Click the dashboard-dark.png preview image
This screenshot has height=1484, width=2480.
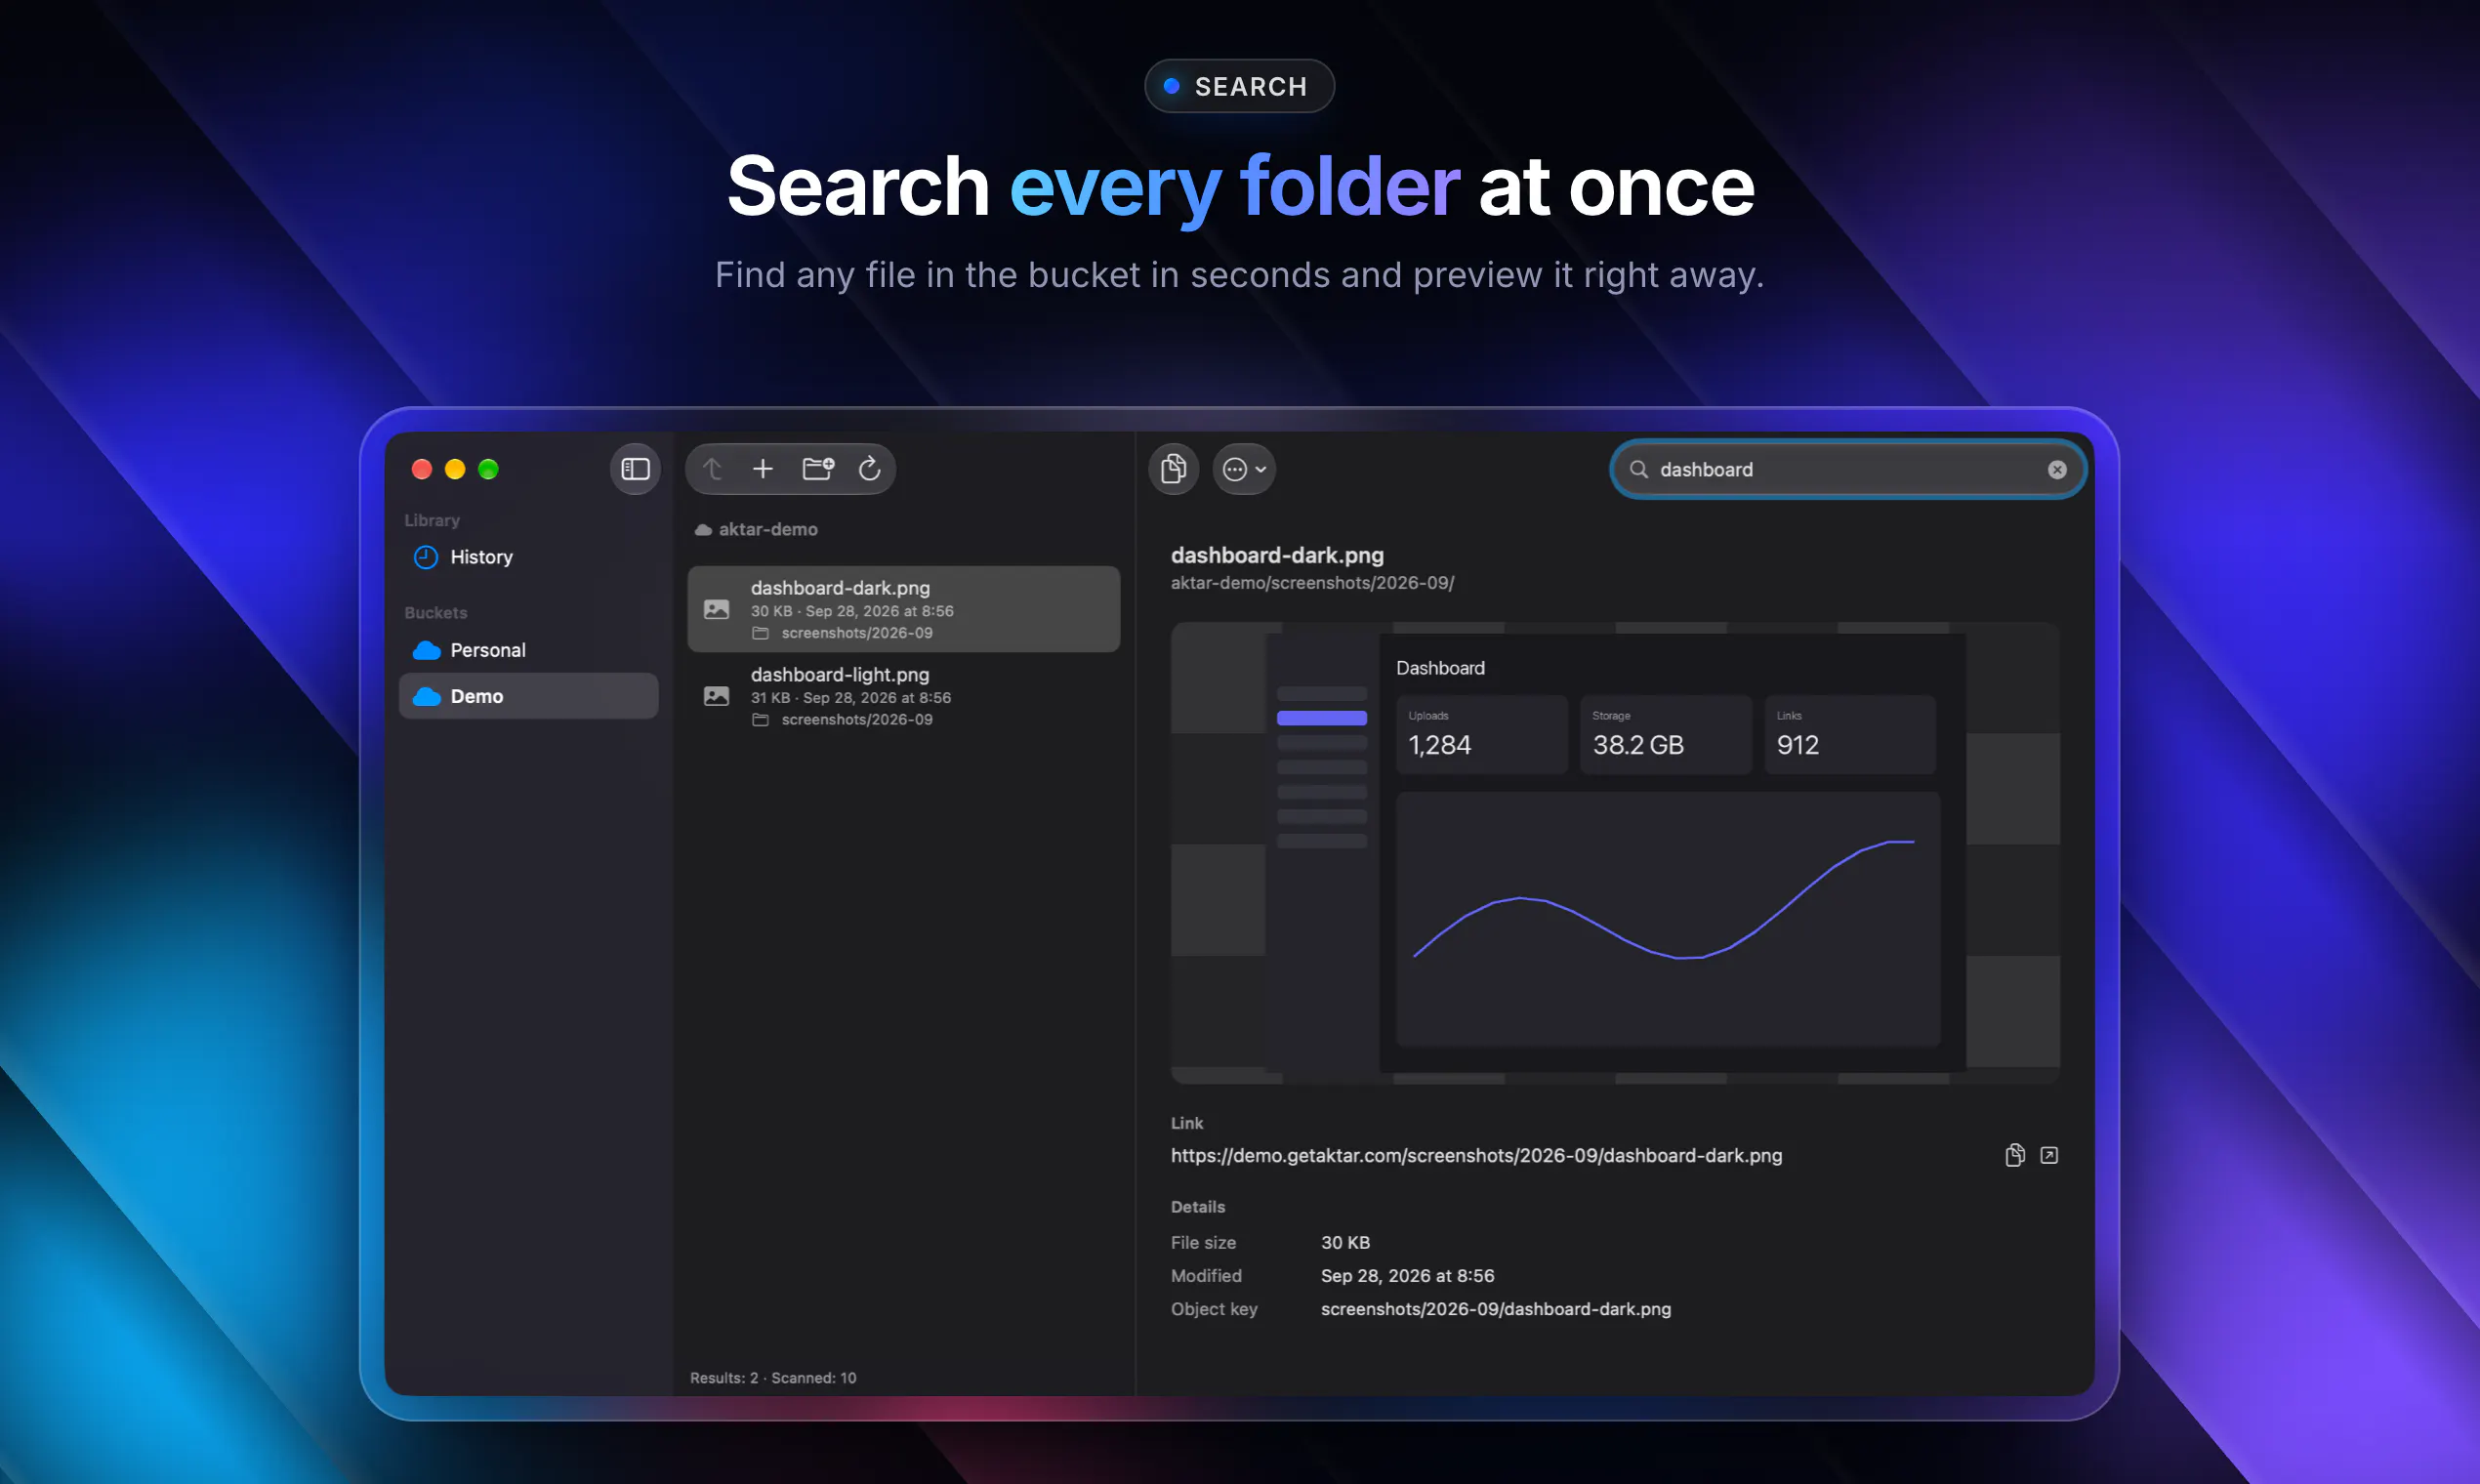coord(1615,853)
